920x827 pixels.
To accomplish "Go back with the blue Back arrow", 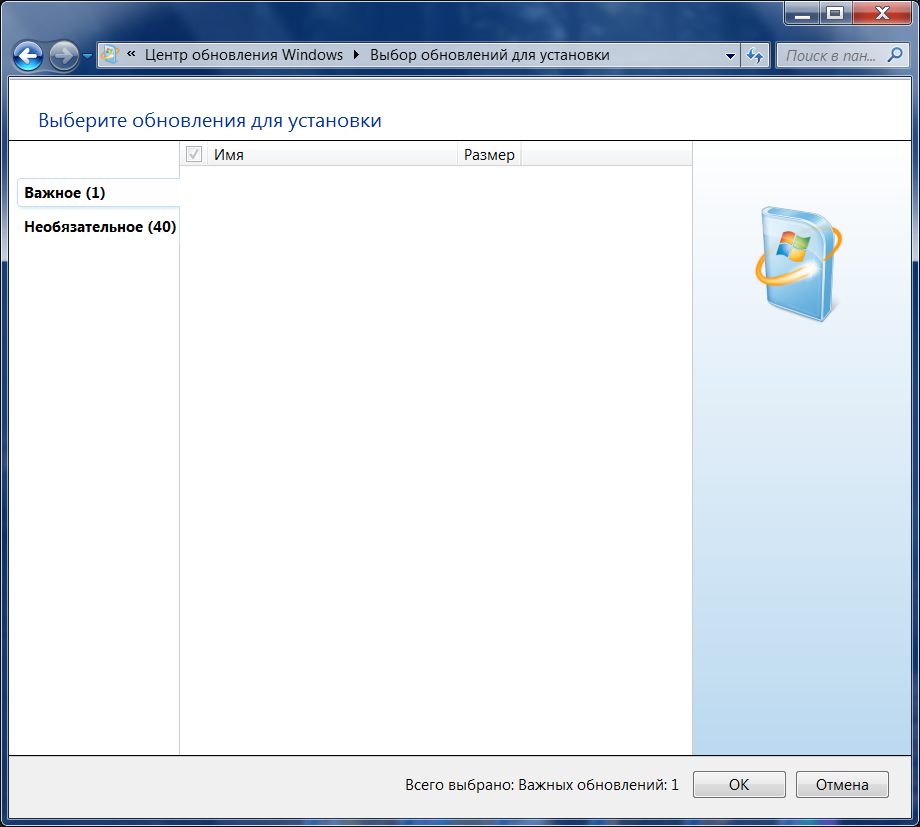I will (x=28, y=56).
